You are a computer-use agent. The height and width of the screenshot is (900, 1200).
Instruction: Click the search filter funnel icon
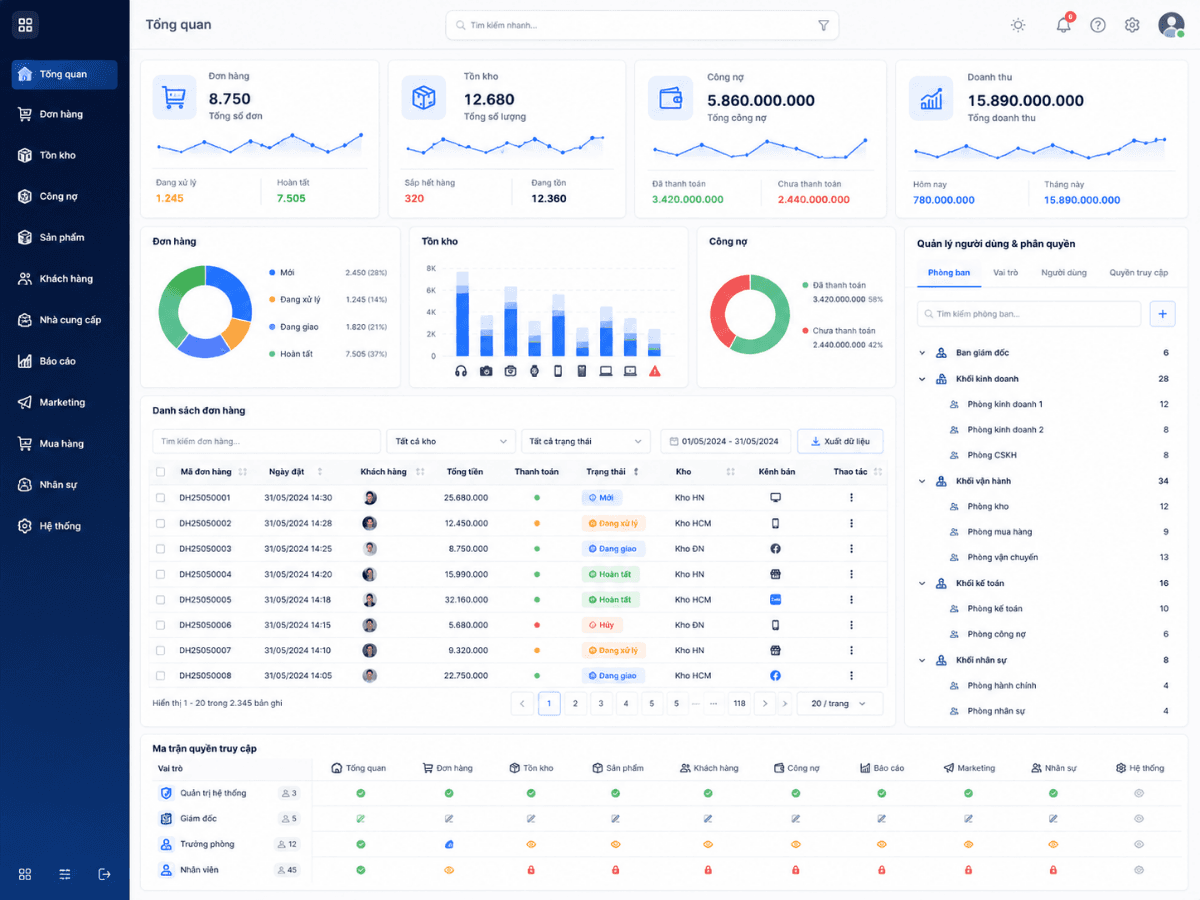(x=823, y=25)
